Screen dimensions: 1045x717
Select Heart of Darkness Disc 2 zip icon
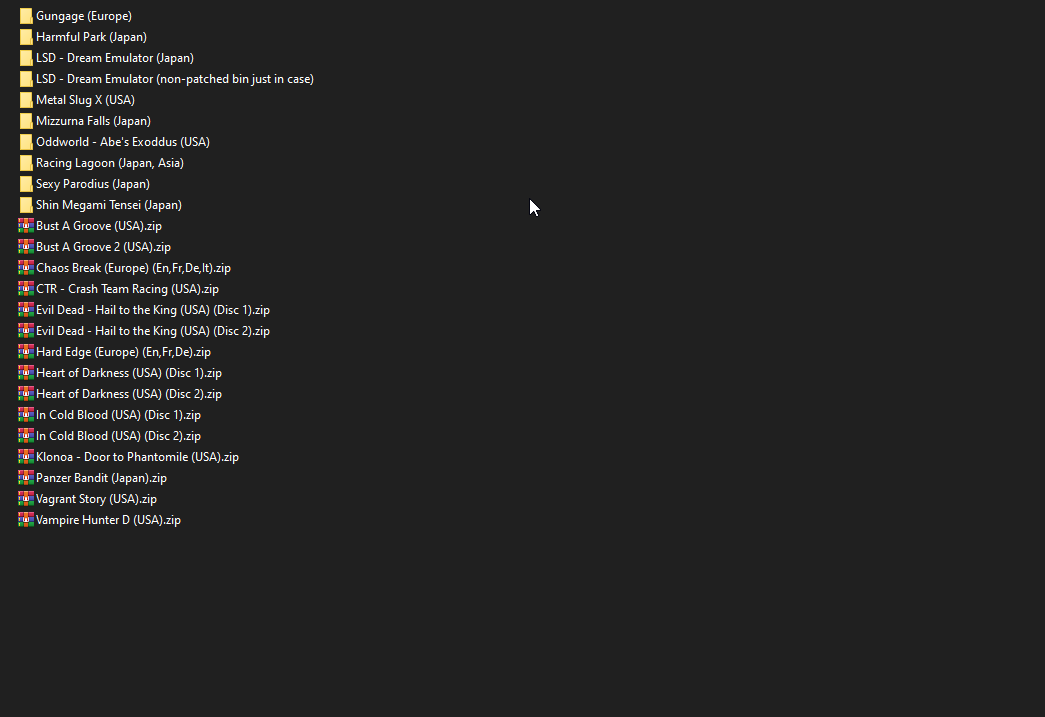click(26, 394)
